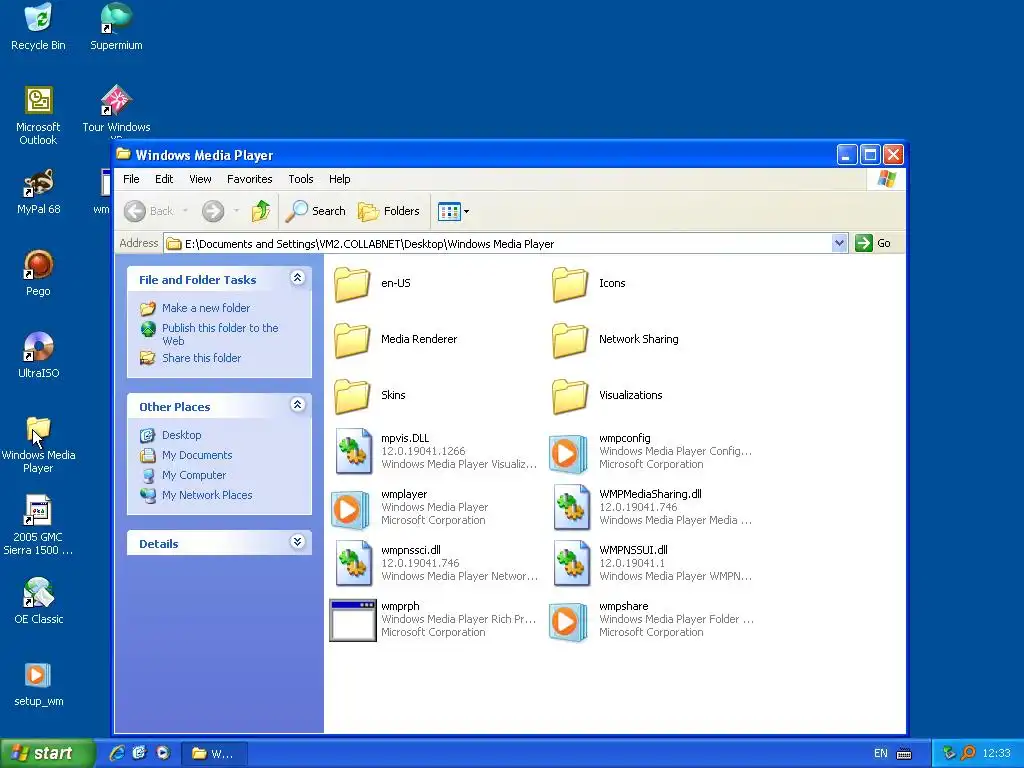Open the Favorites menu
Image resolution: width=1024 pixels, height=768 pixels.
(x=249, y=179)
